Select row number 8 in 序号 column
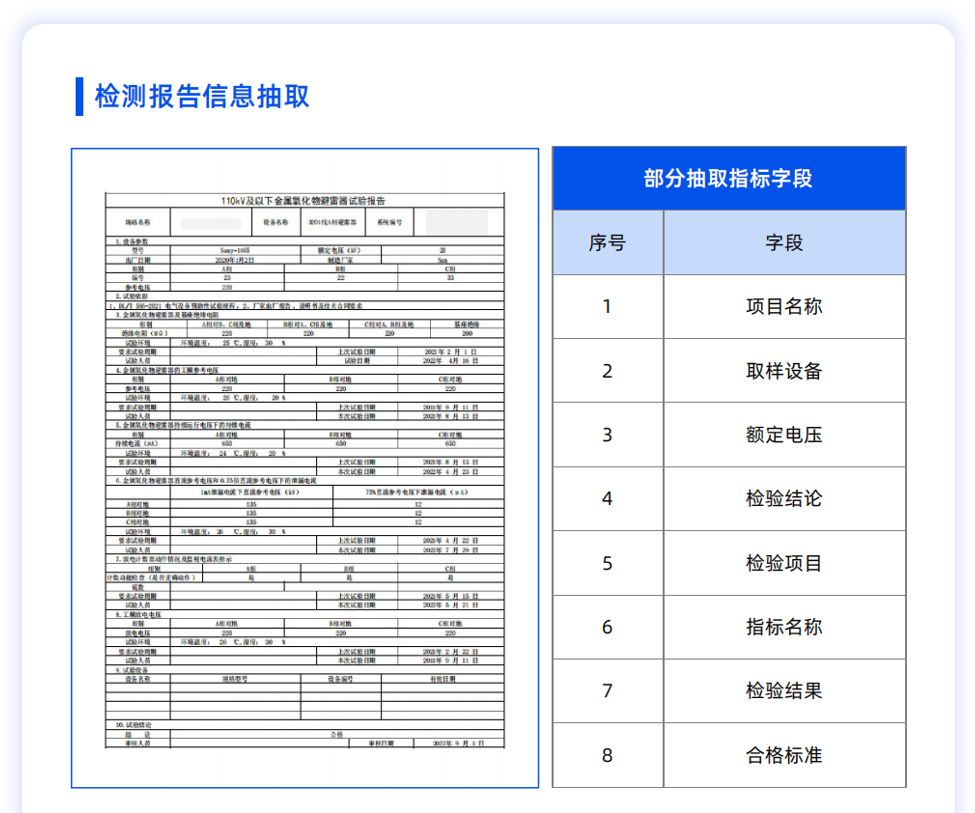Viewport: 975px width, 813px height. pyautogui.click(x=607, y=755)
